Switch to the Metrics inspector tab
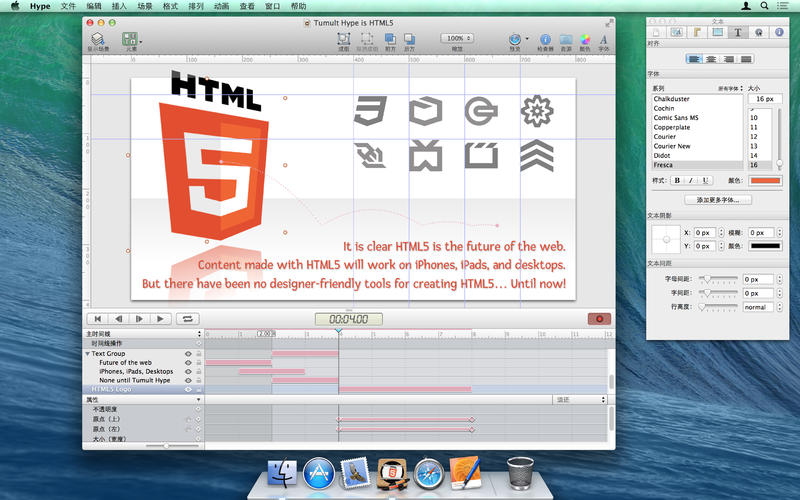800x500 pixels. [697, 32]
